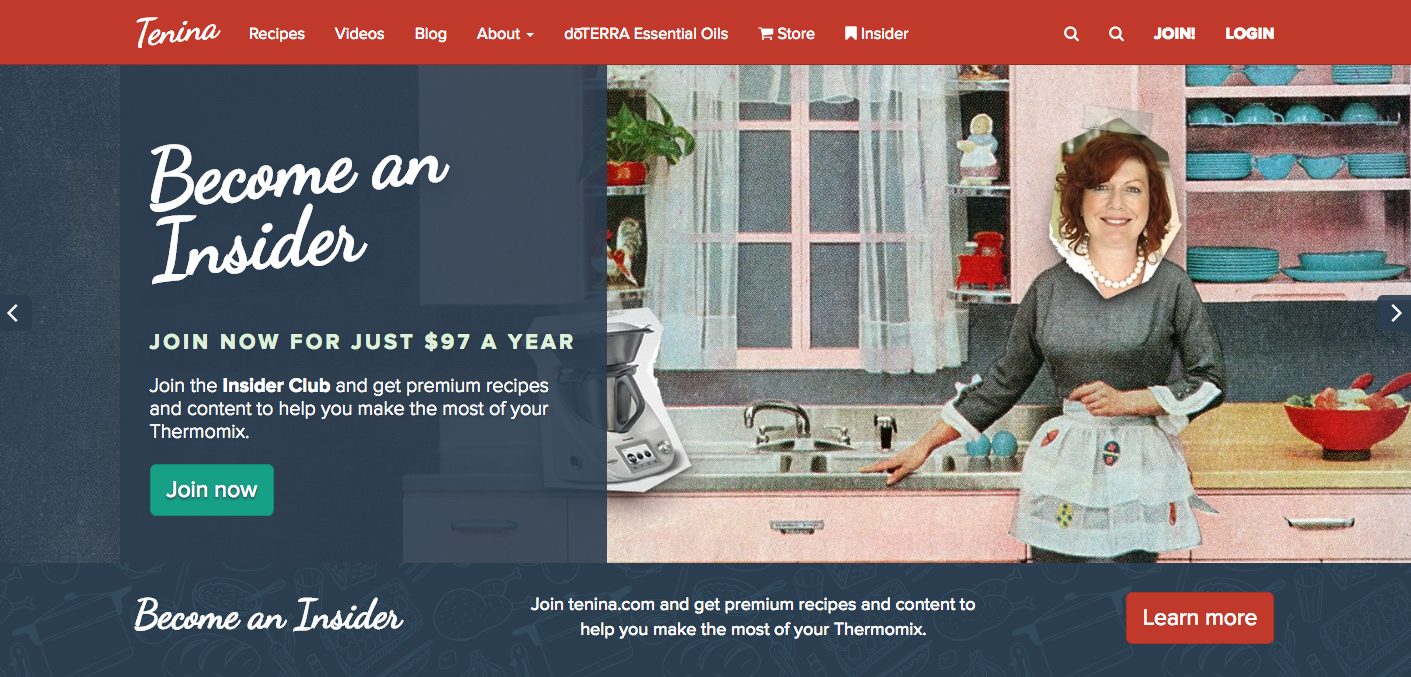Open the Blog menu item

(431, 34)
